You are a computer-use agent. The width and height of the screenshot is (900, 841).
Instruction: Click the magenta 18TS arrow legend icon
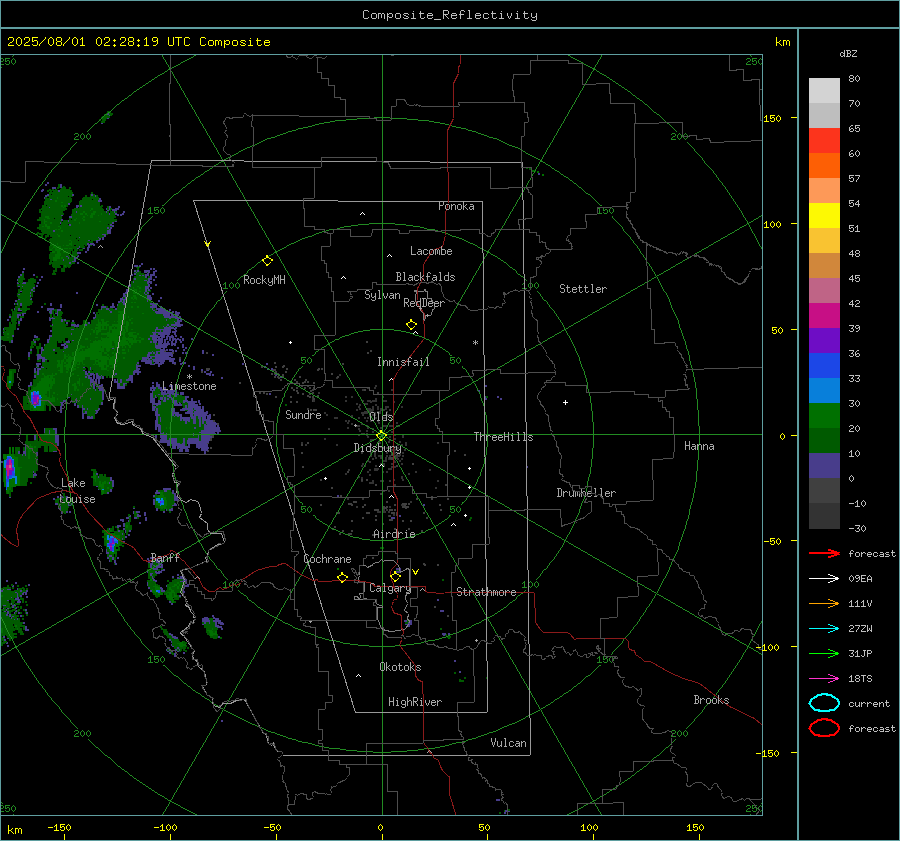(x=824, y=679)
